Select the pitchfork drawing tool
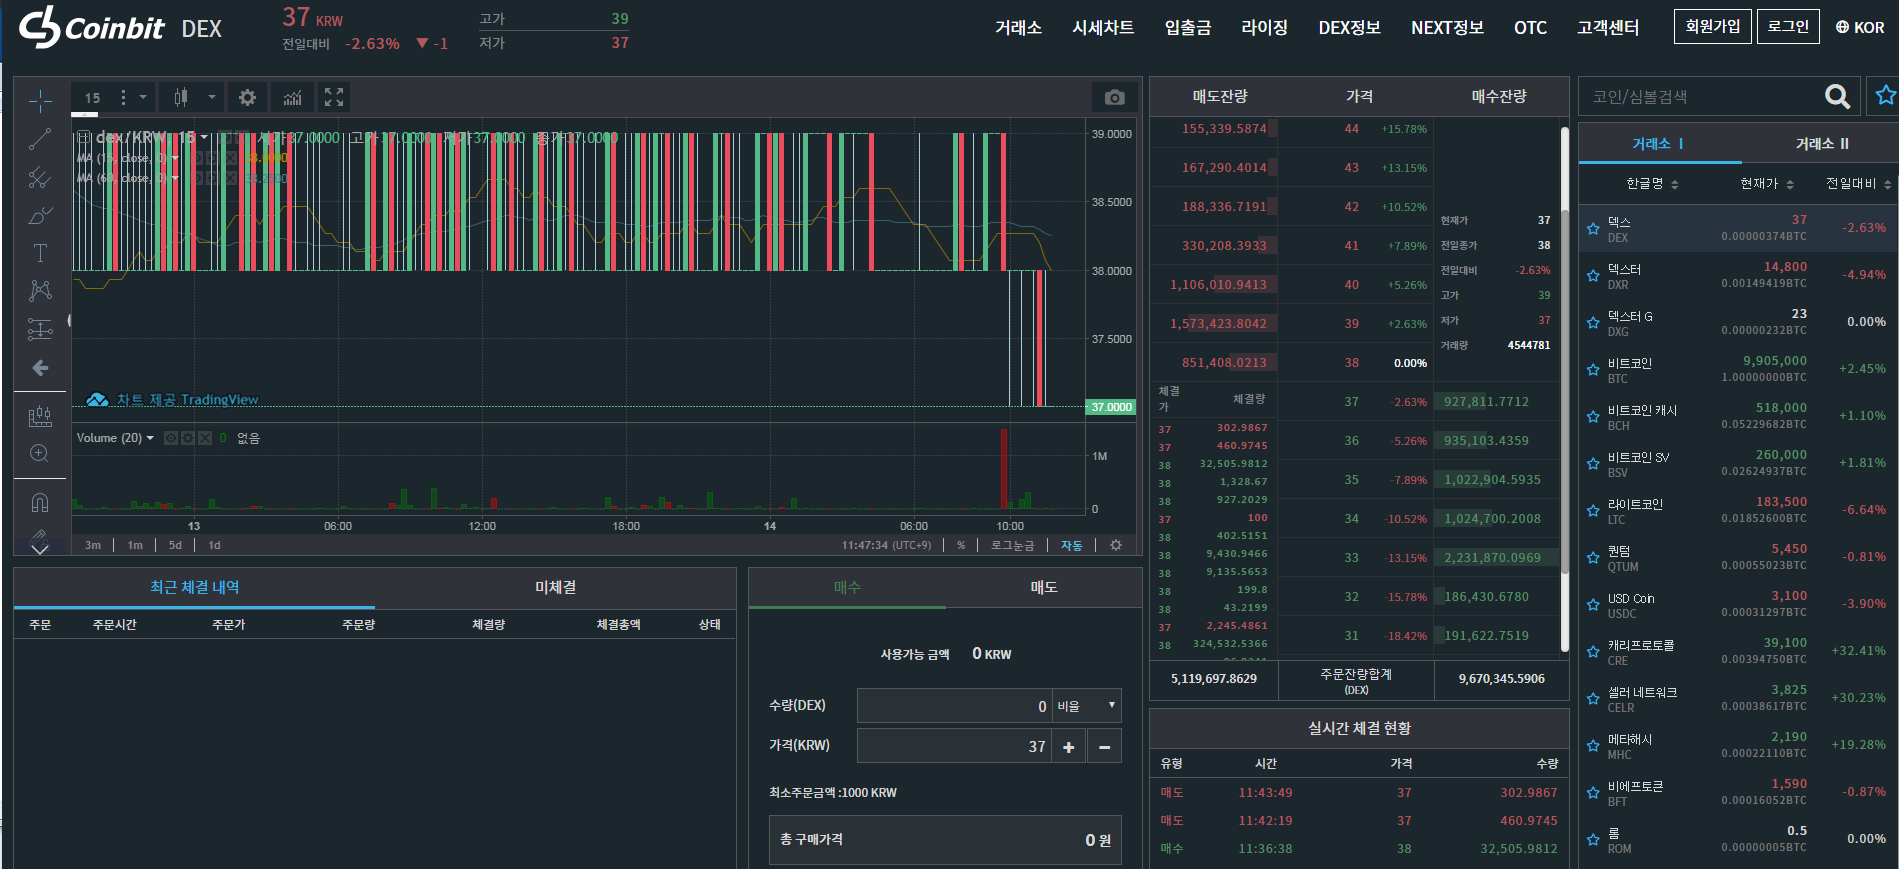 tap(40, 177)
